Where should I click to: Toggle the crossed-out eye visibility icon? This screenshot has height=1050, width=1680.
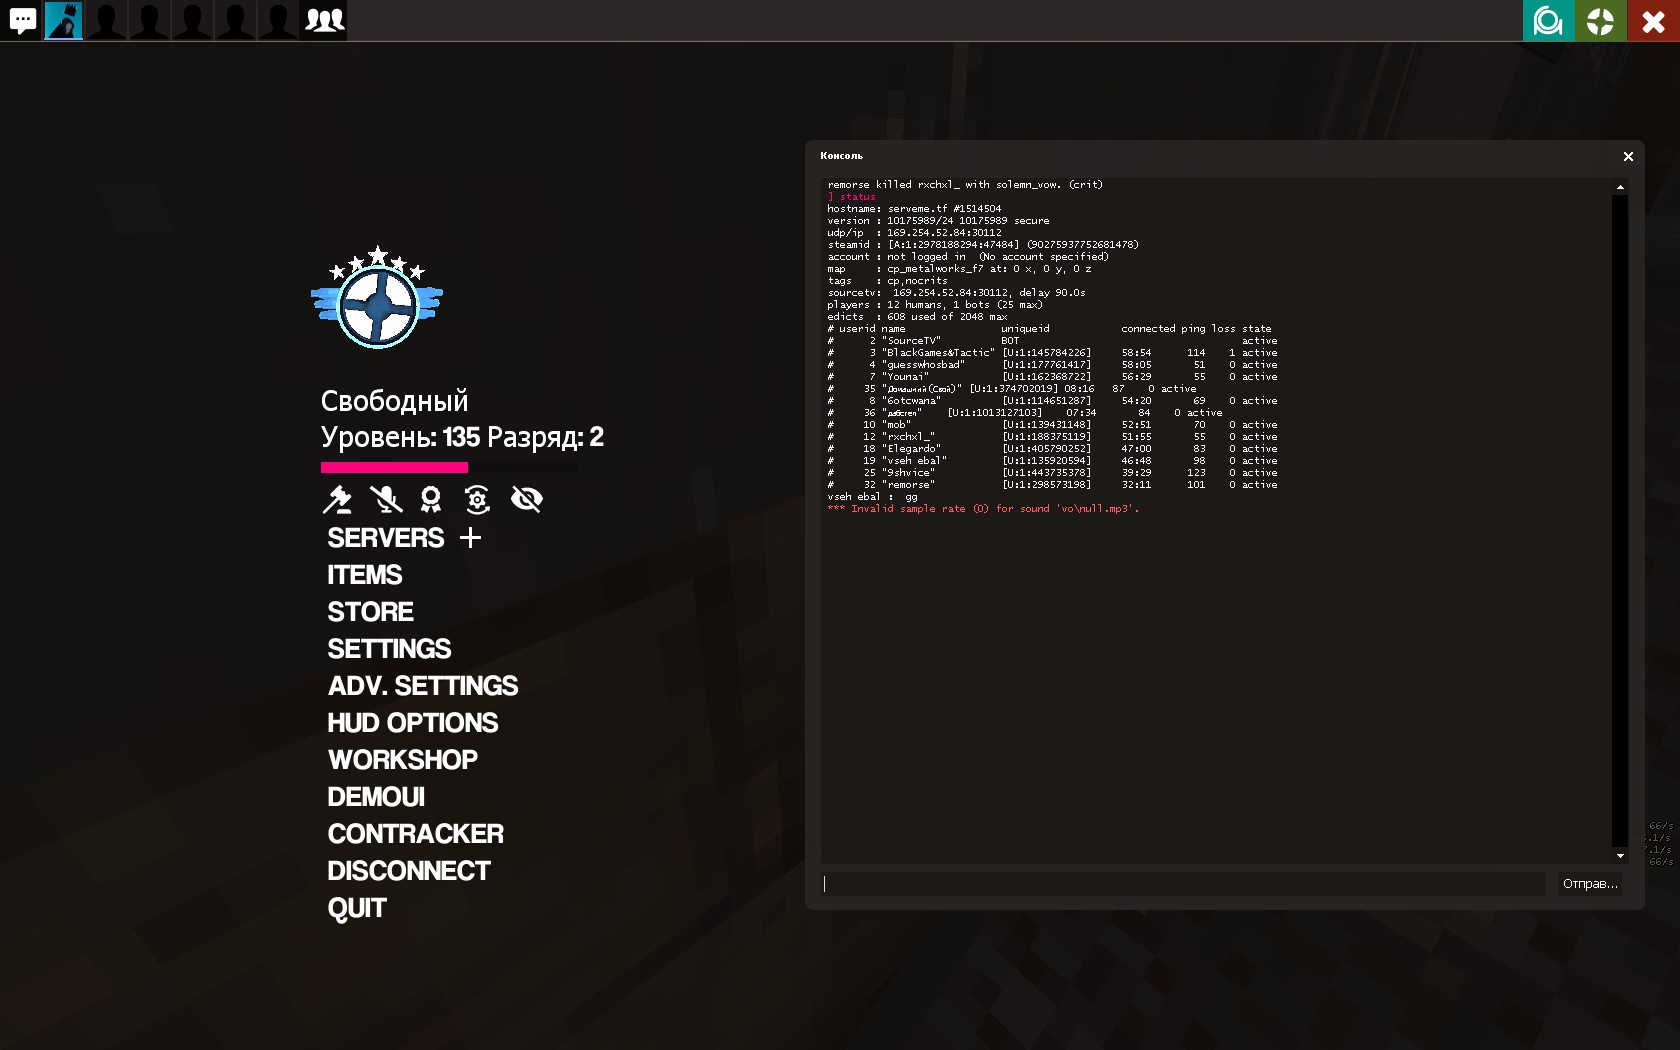point(526,498)
